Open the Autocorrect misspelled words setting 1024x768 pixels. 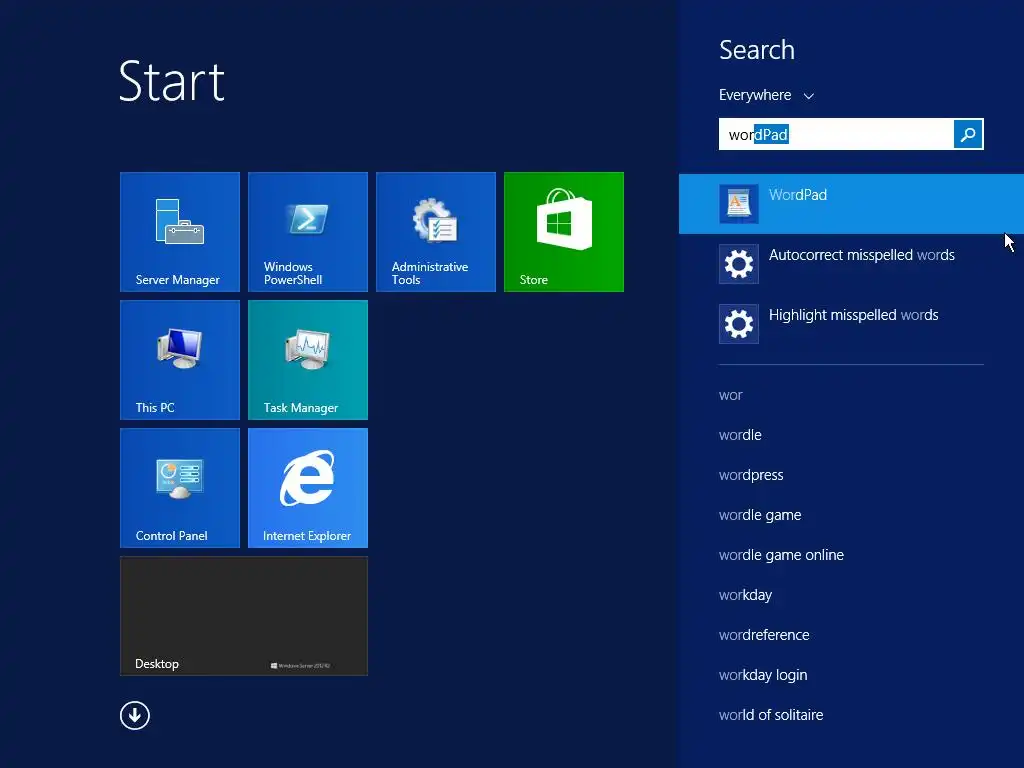click(x=851, y=264)
